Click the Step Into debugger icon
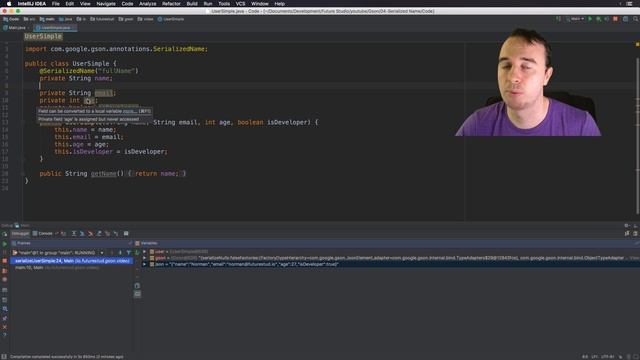640x360 pixels. pyautogui.click(x=82, y=233)
